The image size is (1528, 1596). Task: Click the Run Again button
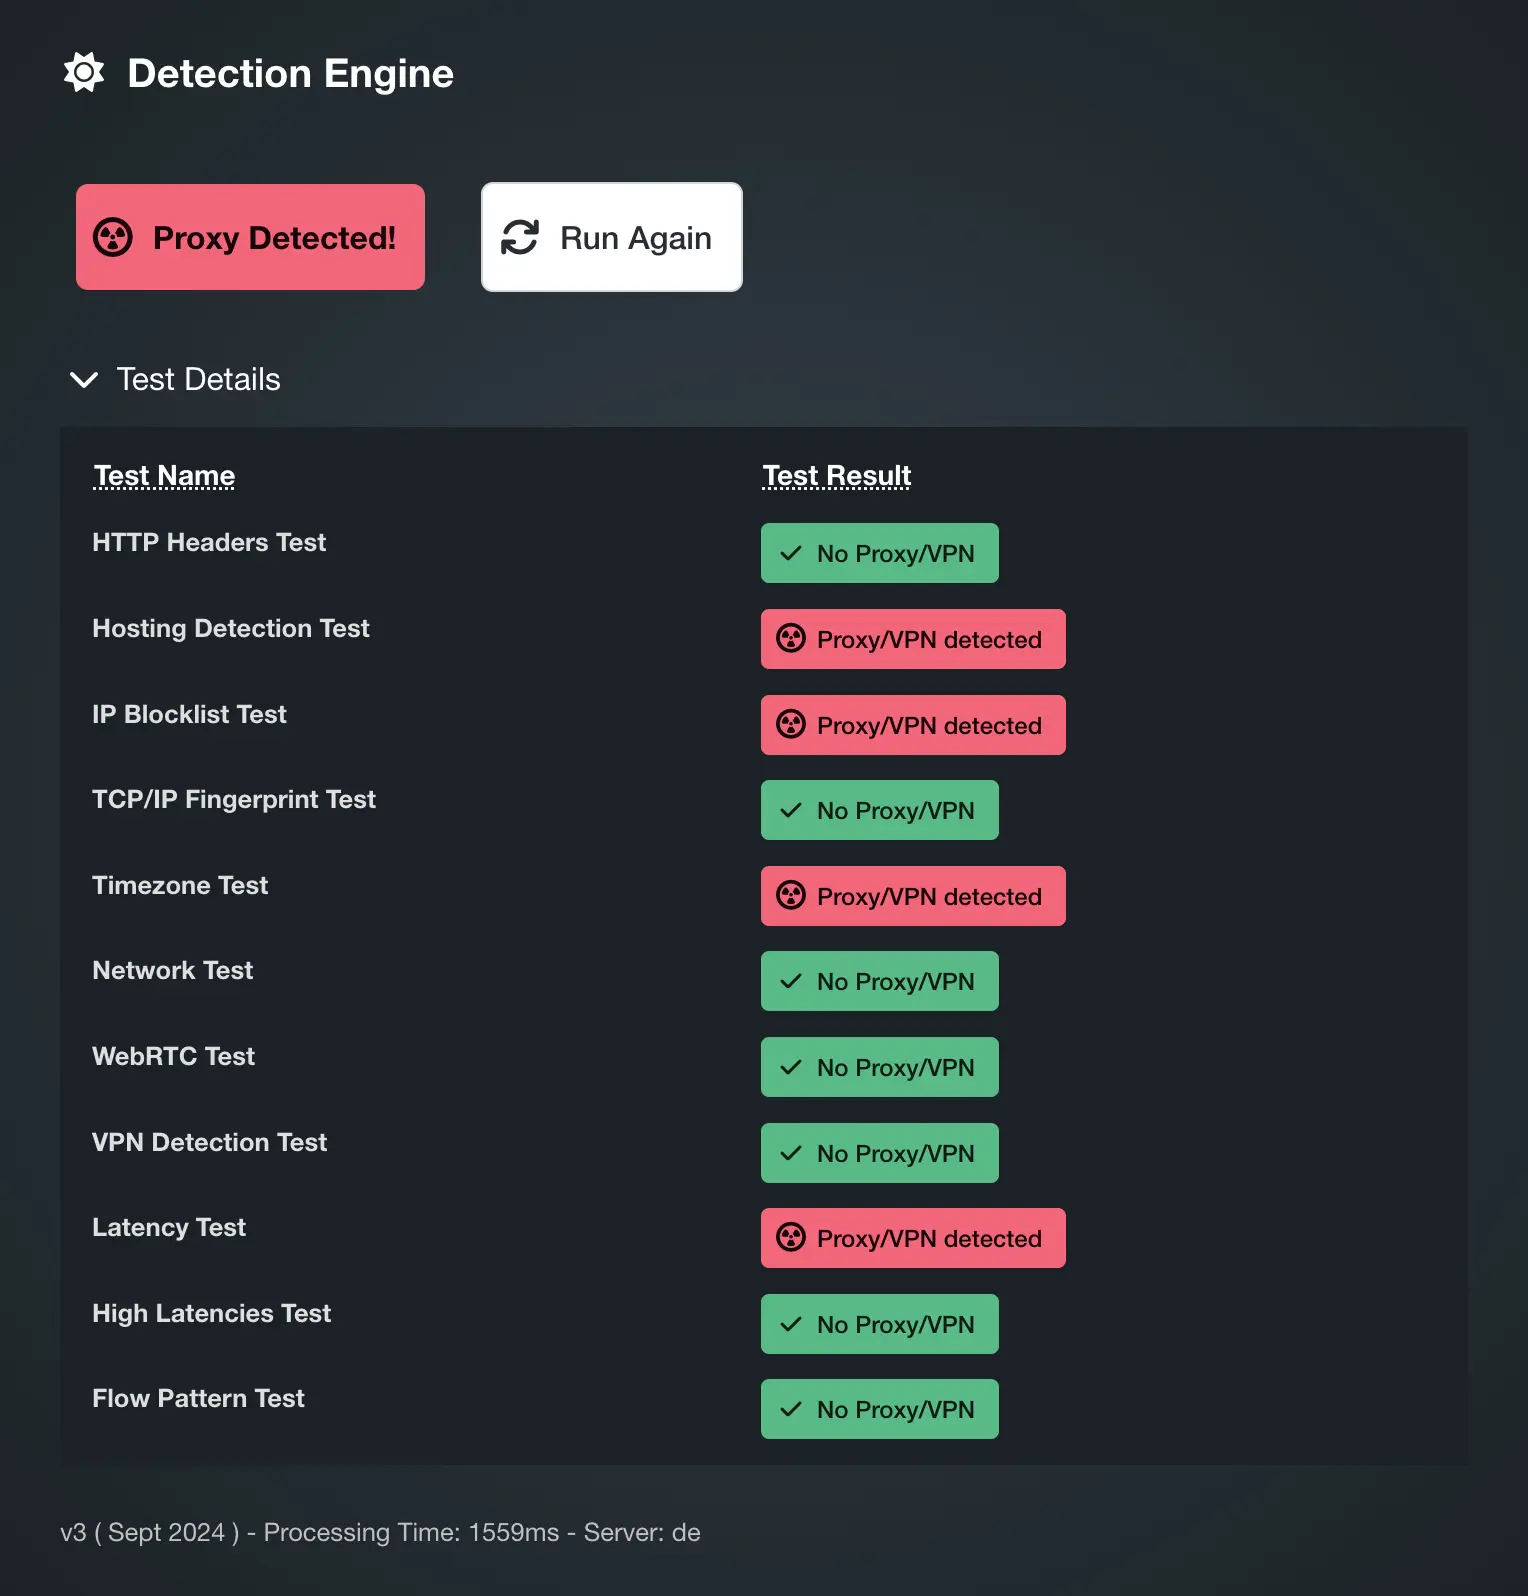[612, 237]
